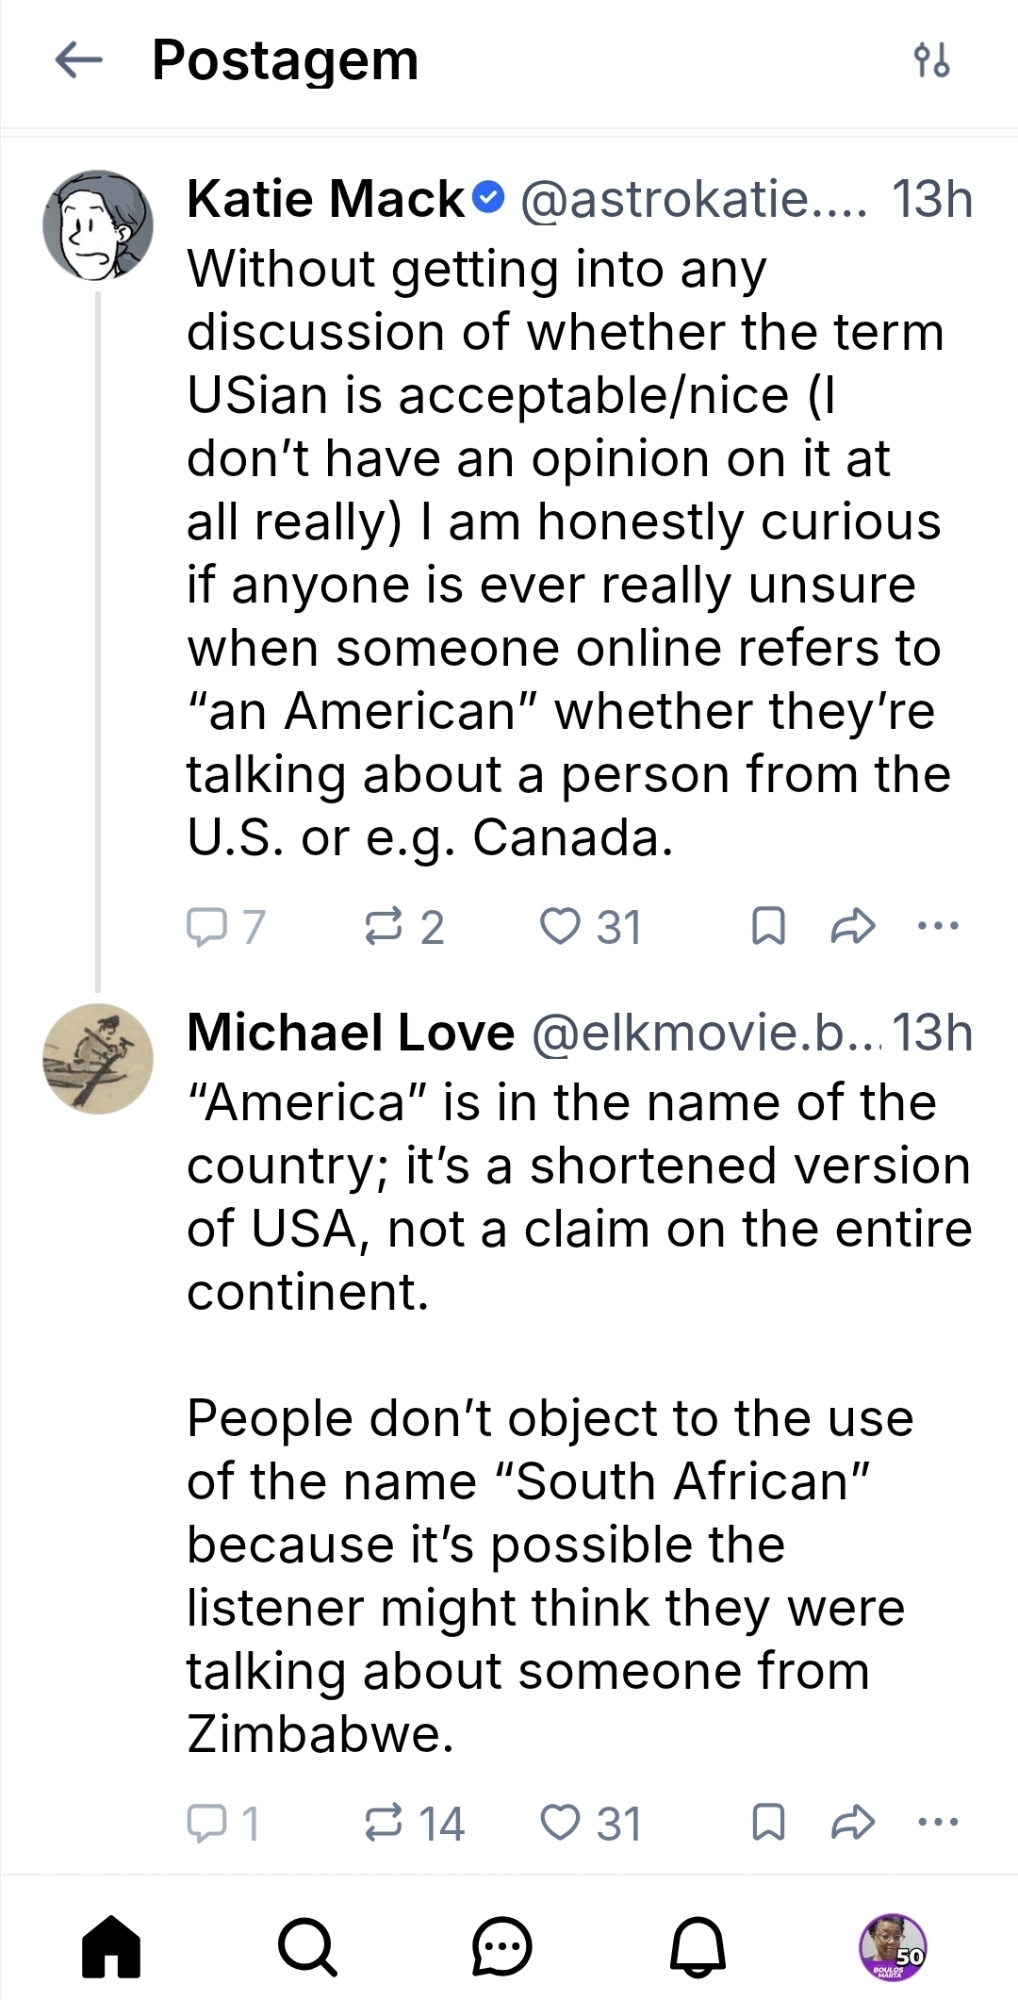This screenshot has width=1018, height=2000.
Task: Open the Chat messages tab
Action: click(x=501, y=1946)
